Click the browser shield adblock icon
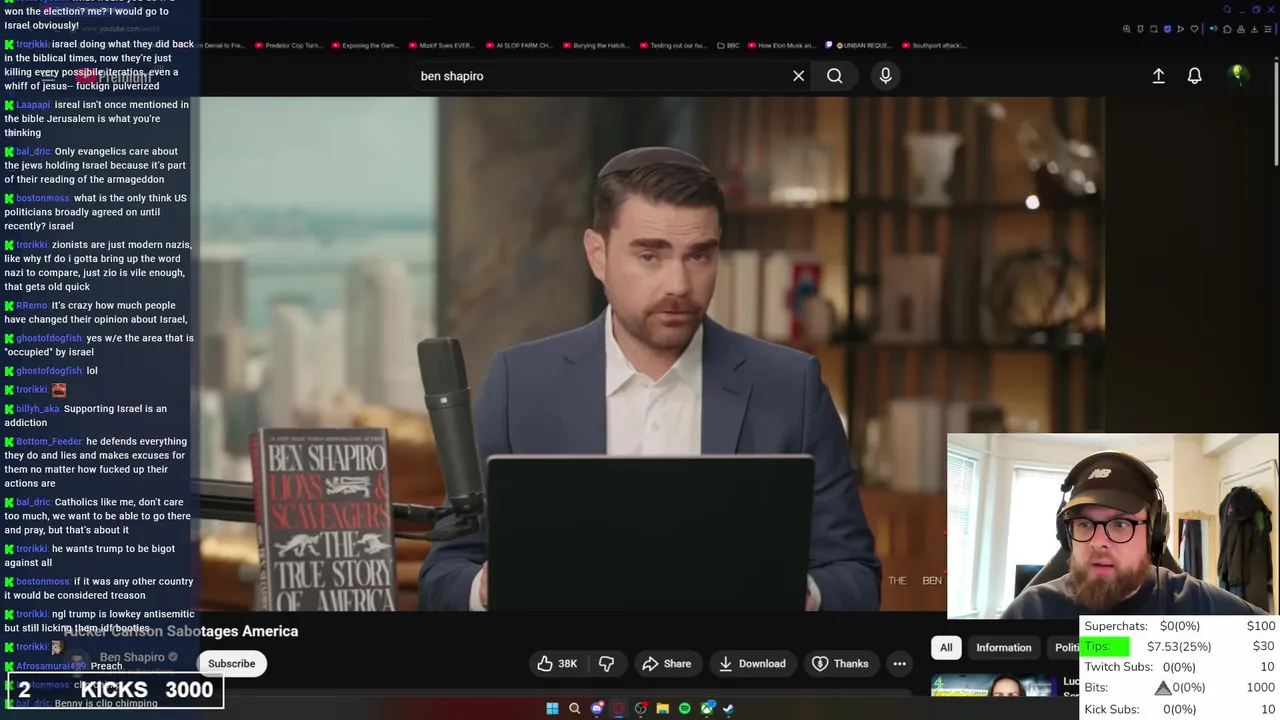 pyautogui.click(x=1167, y=29)
